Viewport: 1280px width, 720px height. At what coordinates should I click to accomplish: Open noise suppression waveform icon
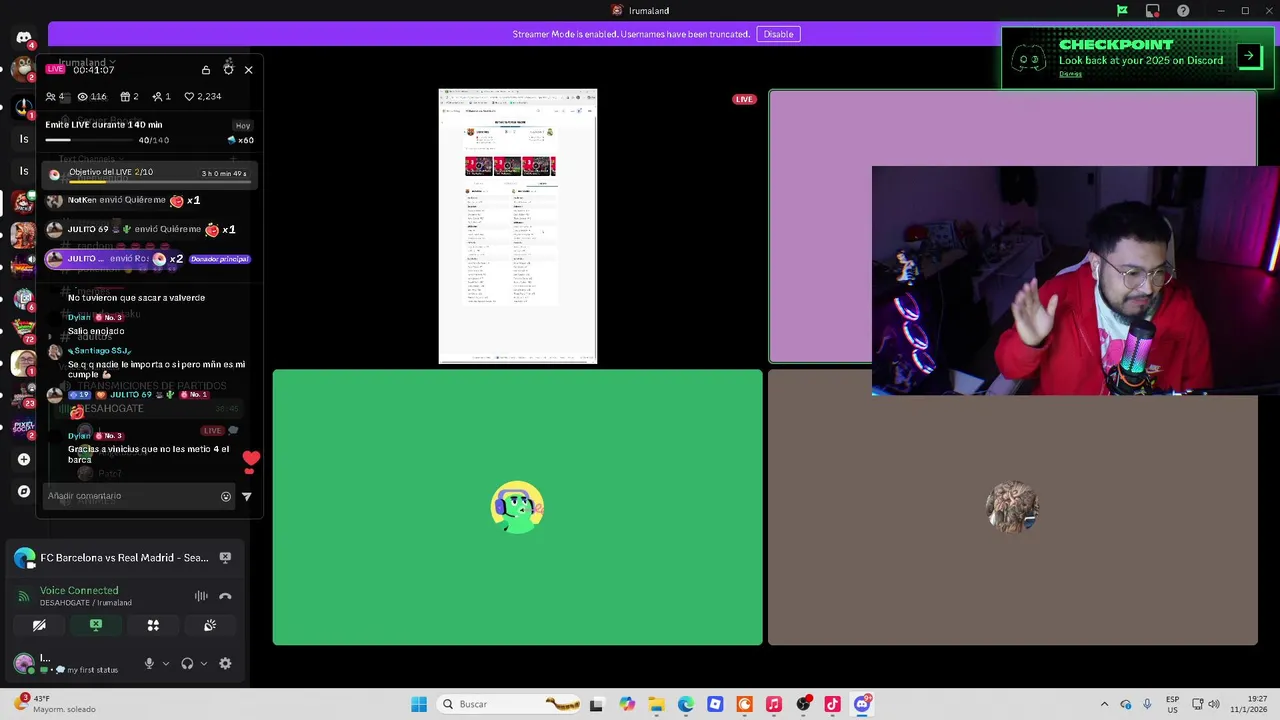(201, 596)
